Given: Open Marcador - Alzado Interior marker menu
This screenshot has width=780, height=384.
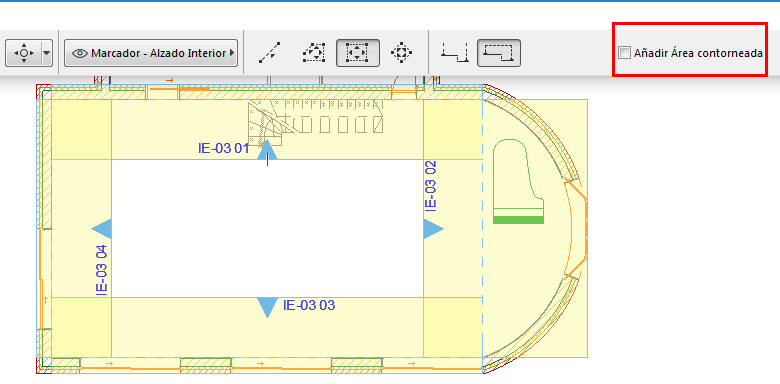Looking at the screenshot, I should (x=151, y=53).
